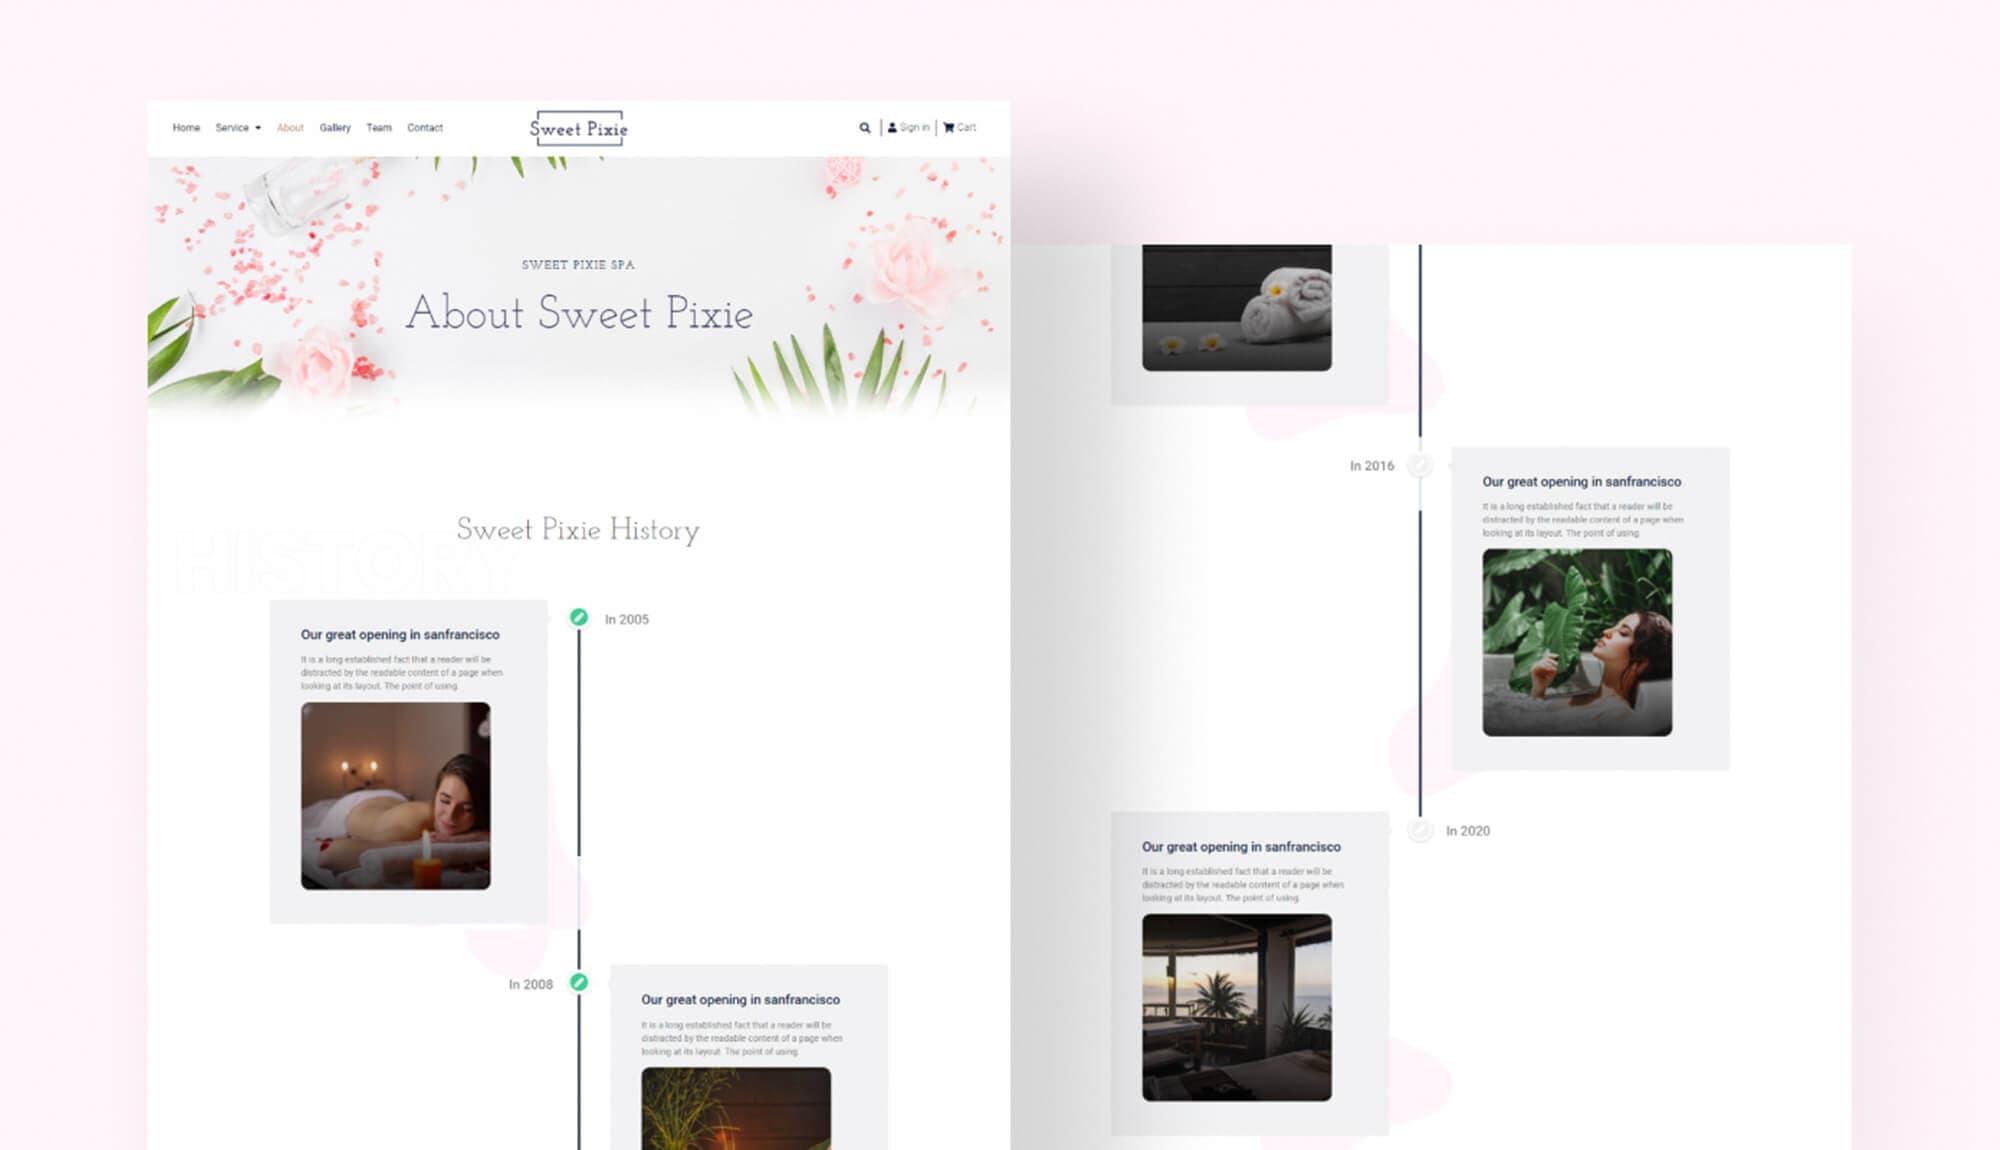Click the woman with leaves photo
The image size is (2000, 1150).
(x=1577, y=642)
